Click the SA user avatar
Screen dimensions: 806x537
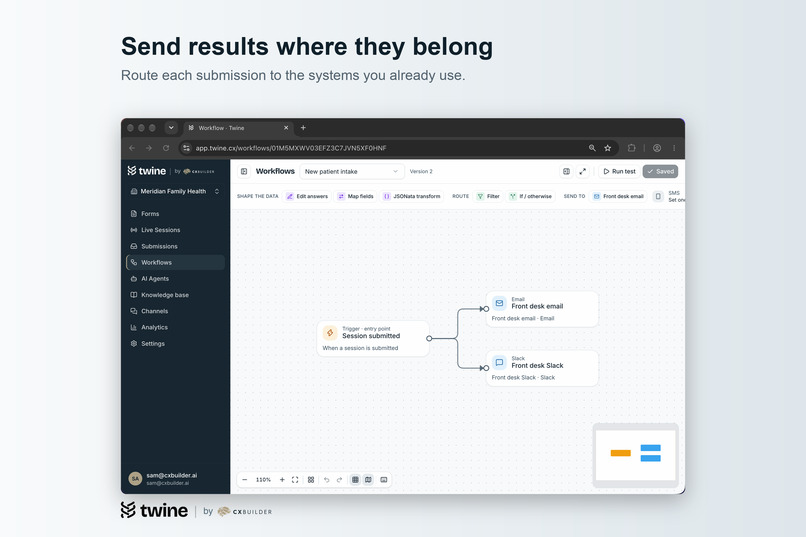pyautogui.click(x=135, y=479)
